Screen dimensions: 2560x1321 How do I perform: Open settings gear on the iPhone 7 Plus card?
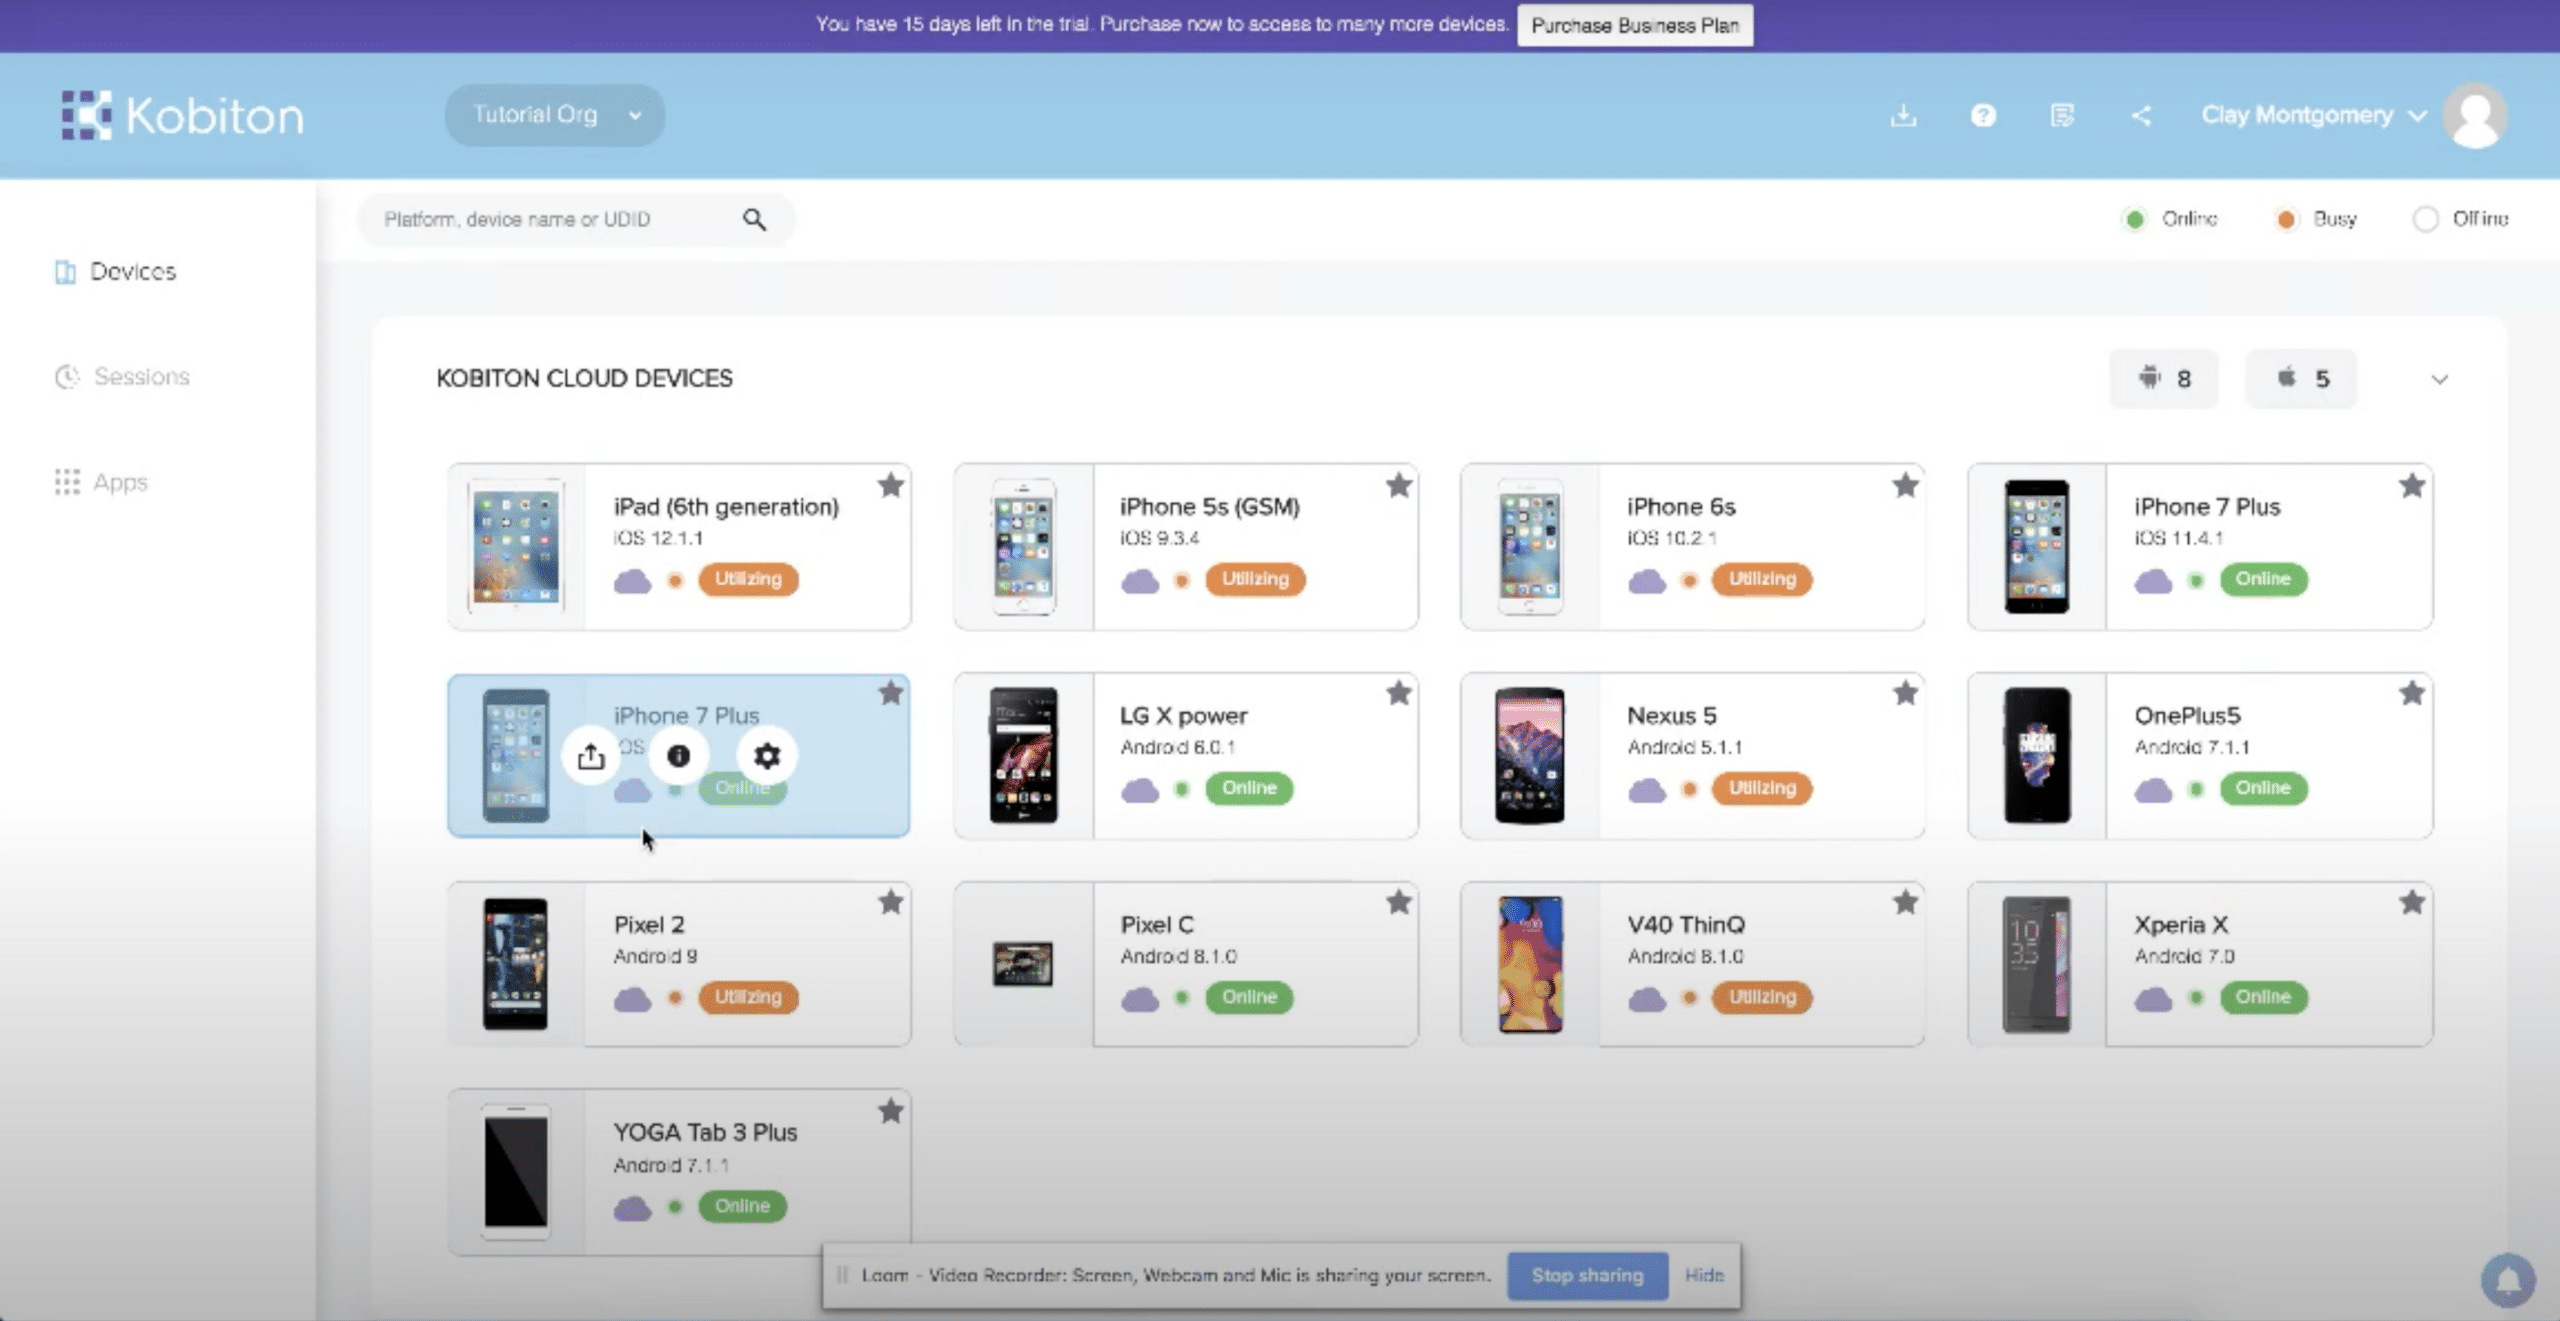(766, 756)
